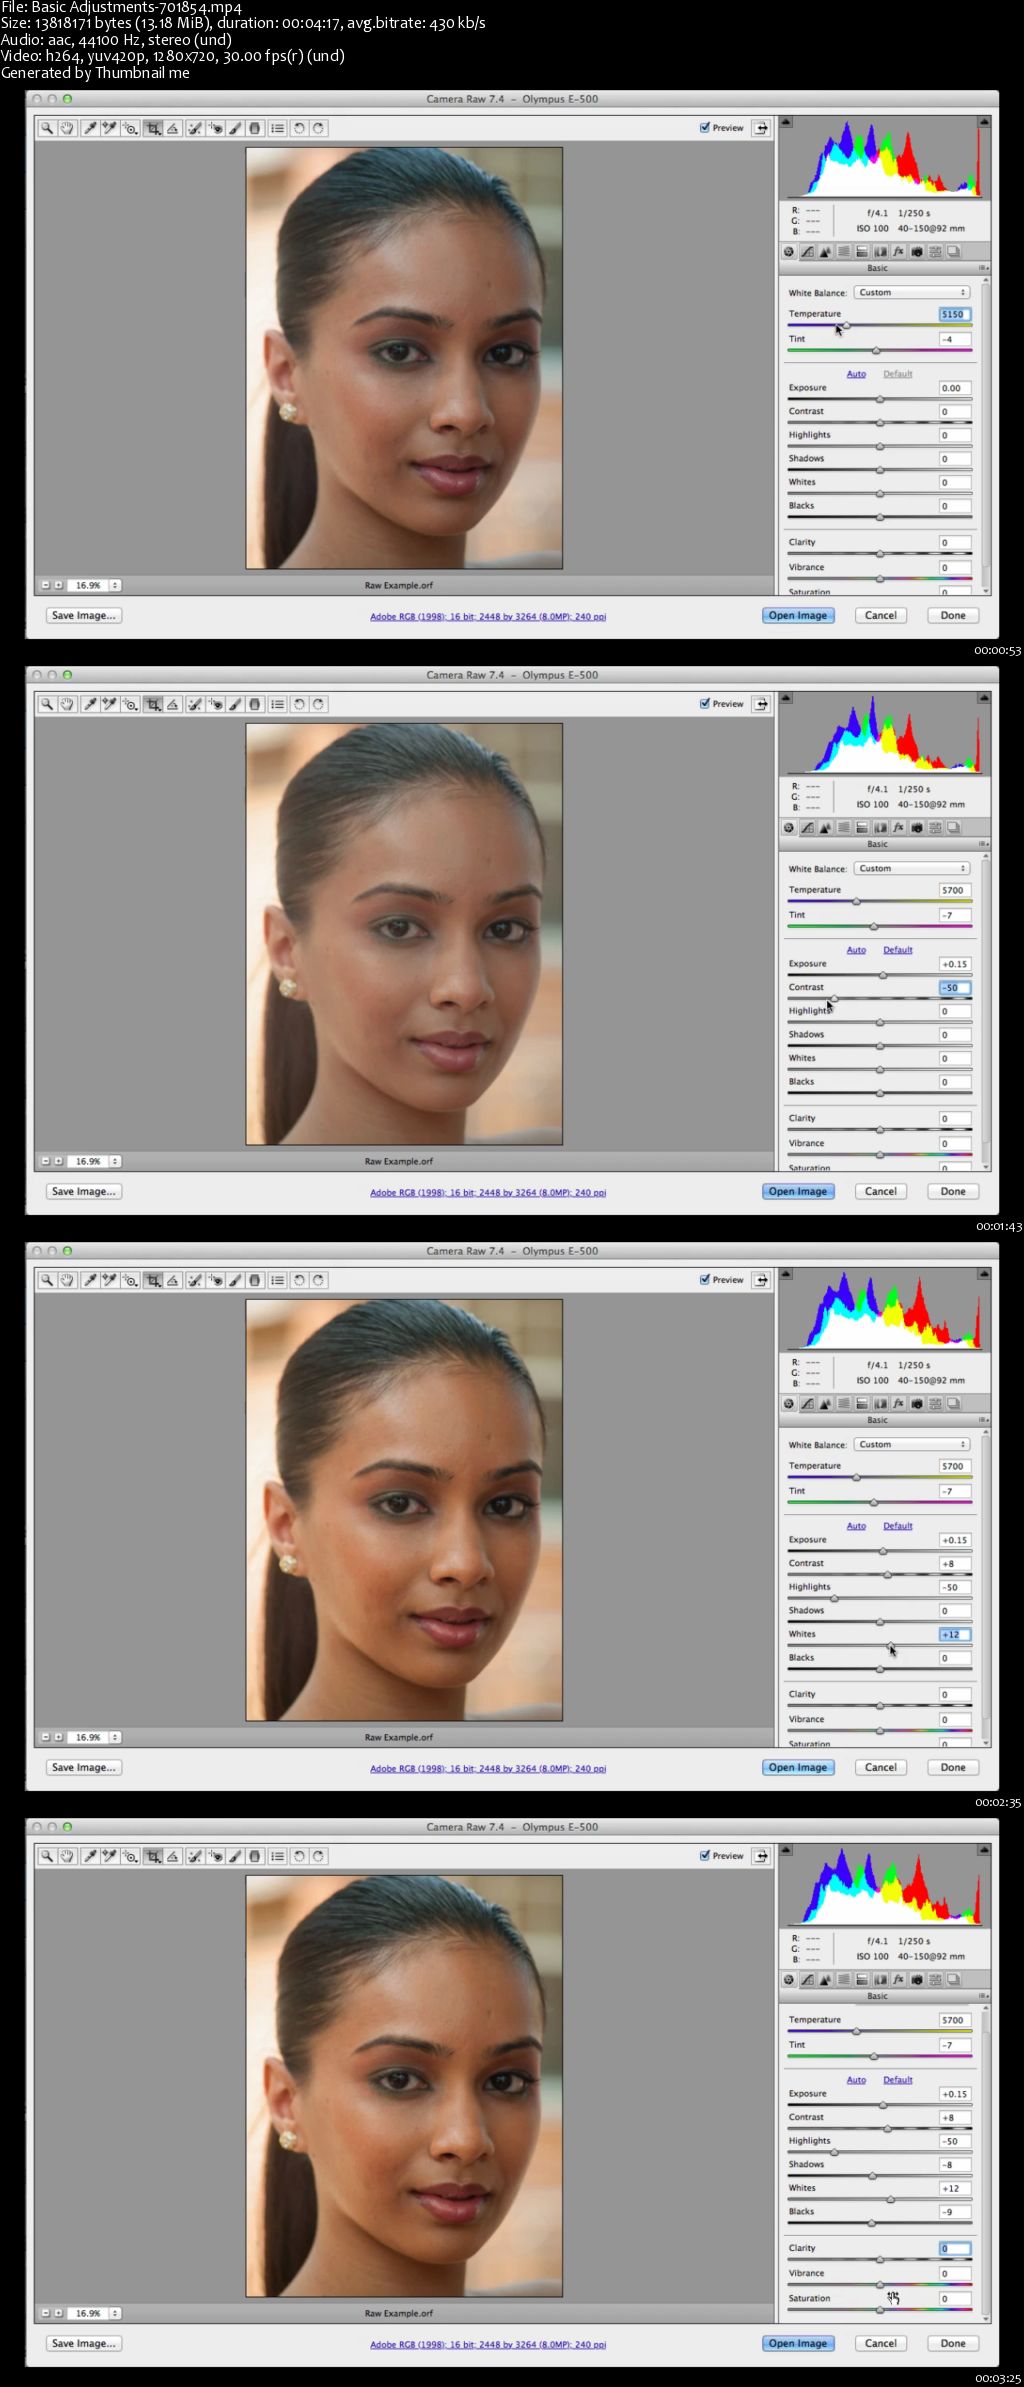This screenshot has height=2387, width=1024.
Task: Open the Basic panel flyout menu in the 00:03:25 frame
Action: click(983, 1996)
